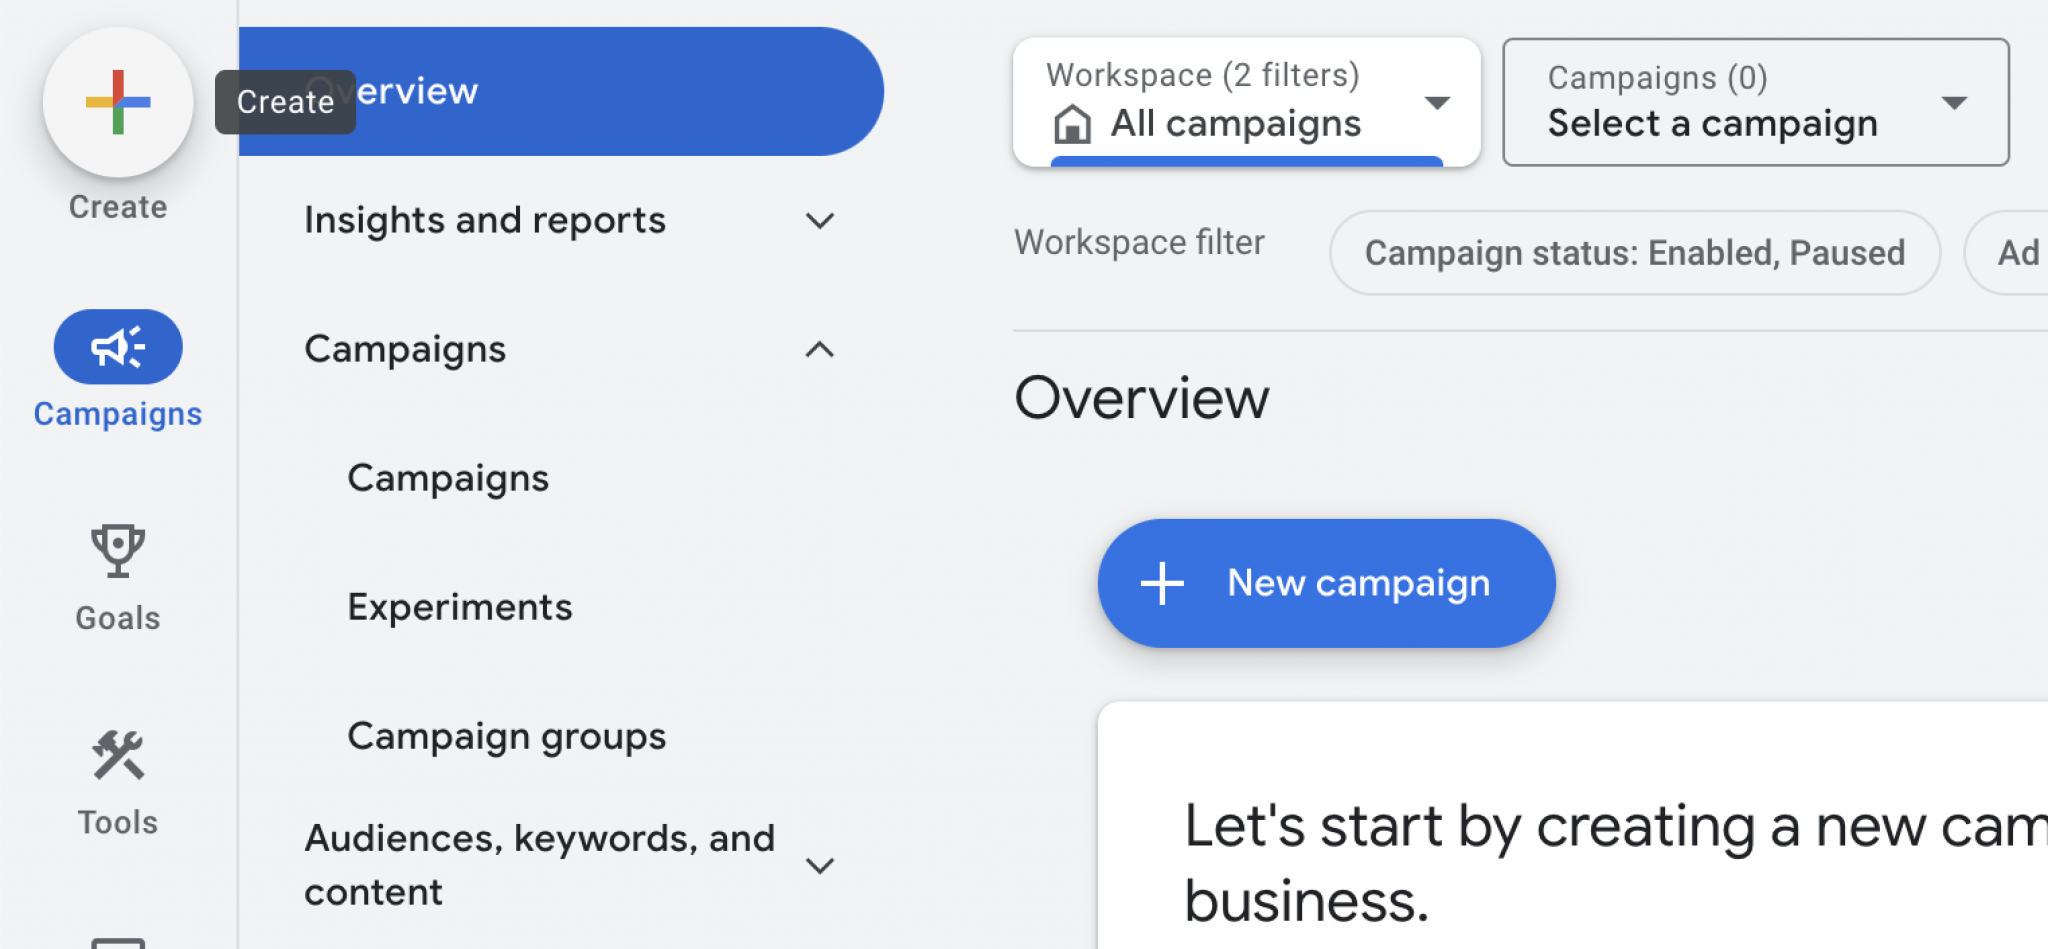This screenshot has width=2048, height=949.
Task: Expand Insights and reports section
Action: [819, 221]
